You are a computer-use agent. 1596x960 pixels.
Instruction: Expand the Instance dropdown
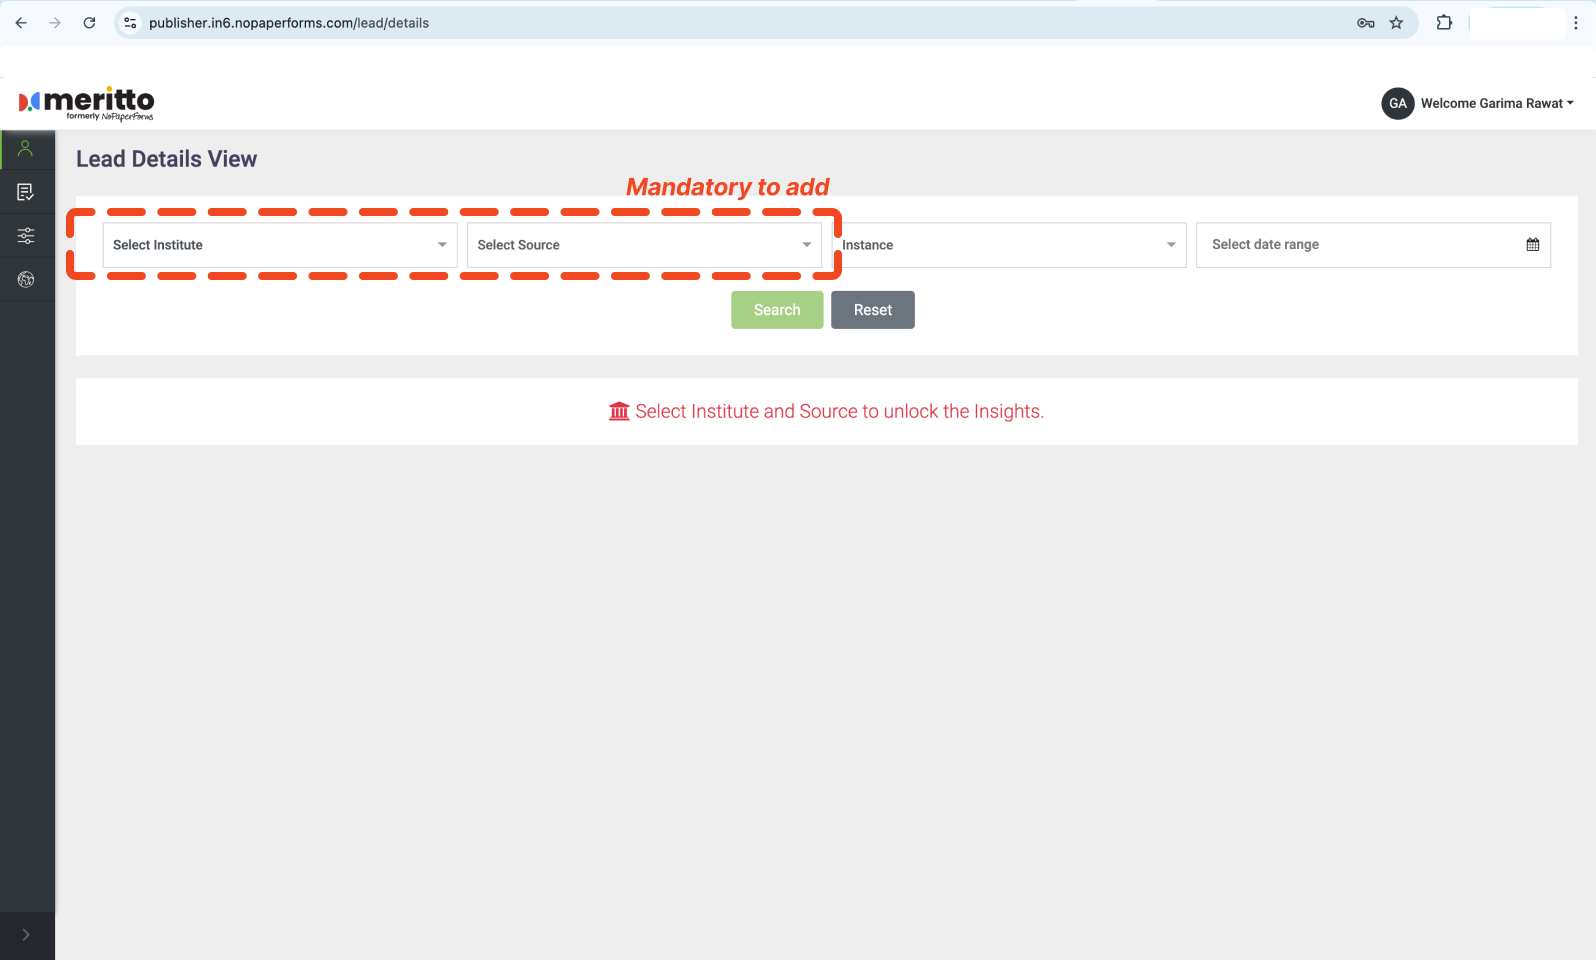pos(1008,245)
